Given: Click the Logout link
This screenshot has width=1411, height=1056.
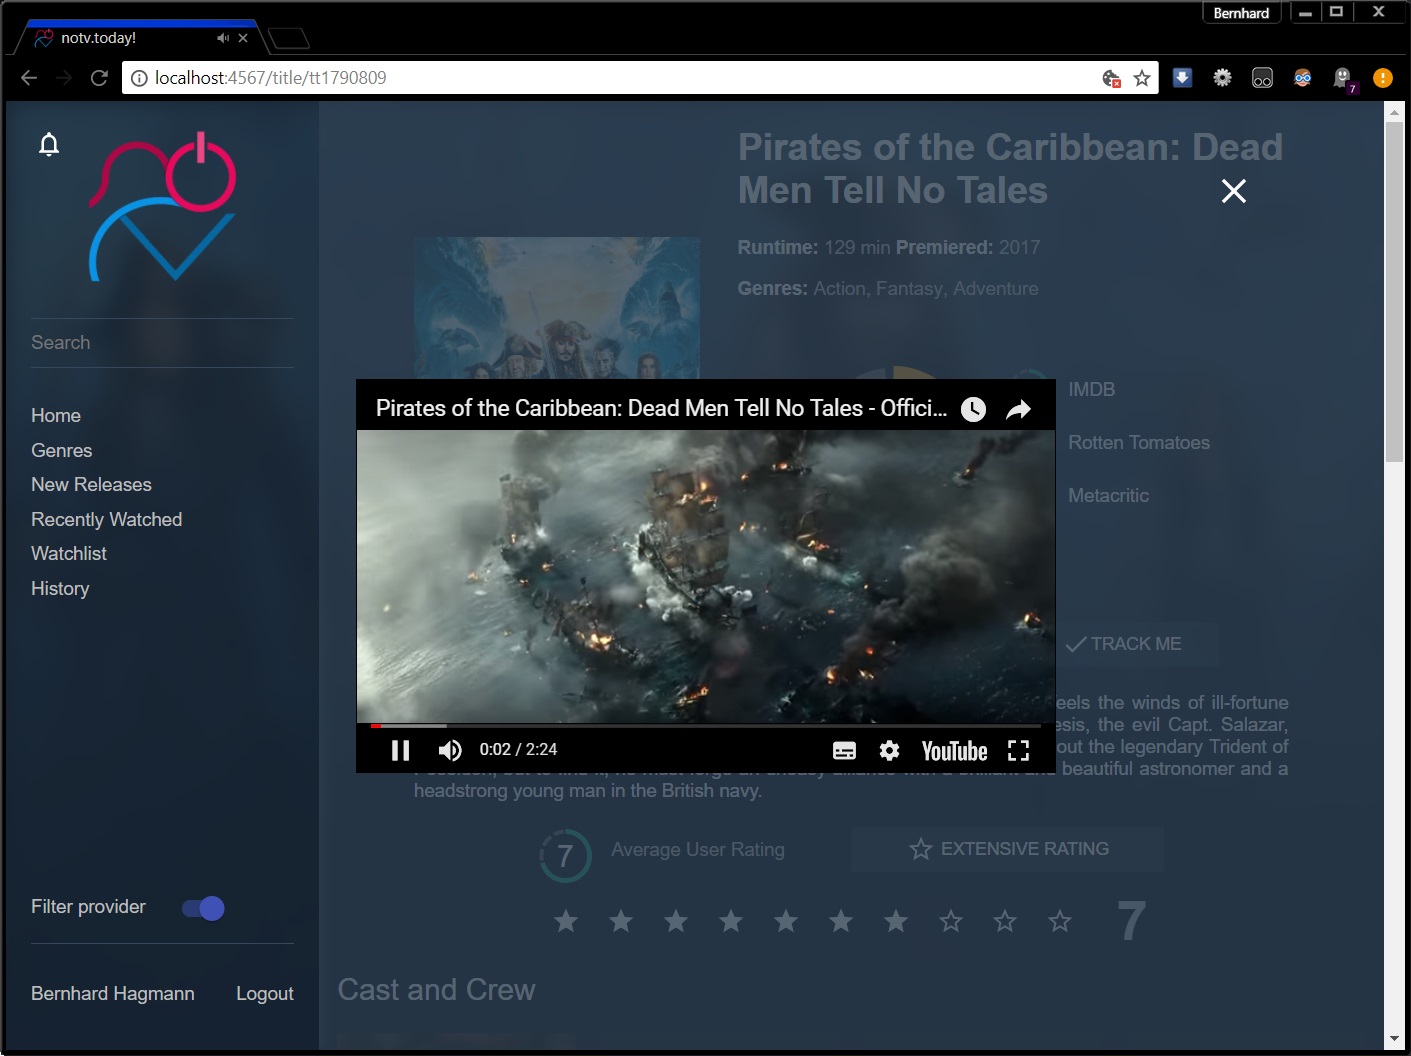Looking at the screenshot, I should tap(264, 993).
